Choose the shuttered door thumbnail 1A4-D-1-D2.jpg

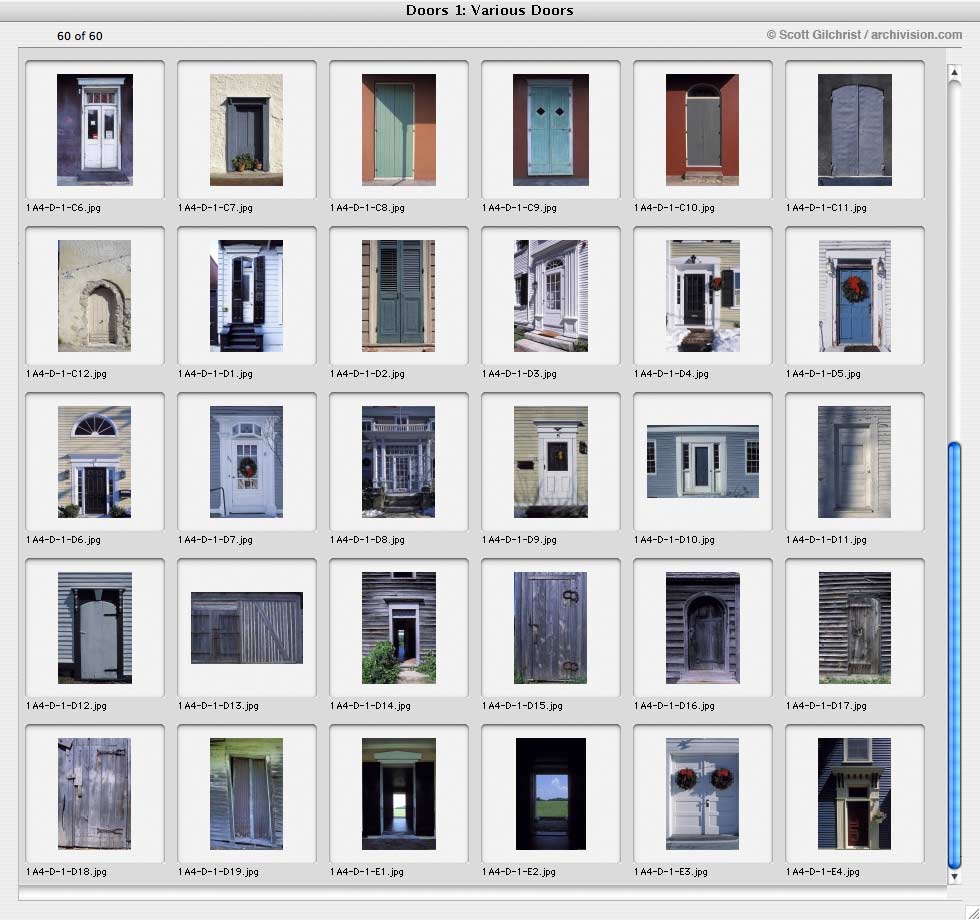click(399, 296)
